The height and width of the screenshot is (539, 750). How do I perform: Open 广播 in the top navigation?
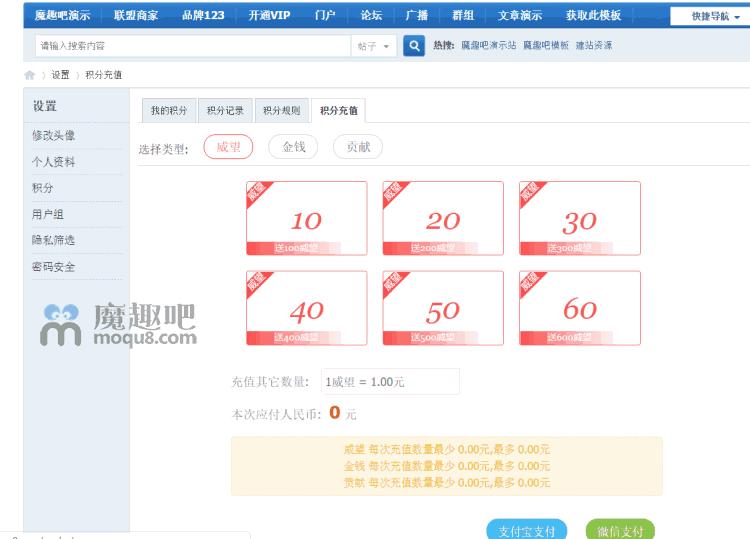coord(417,15)
